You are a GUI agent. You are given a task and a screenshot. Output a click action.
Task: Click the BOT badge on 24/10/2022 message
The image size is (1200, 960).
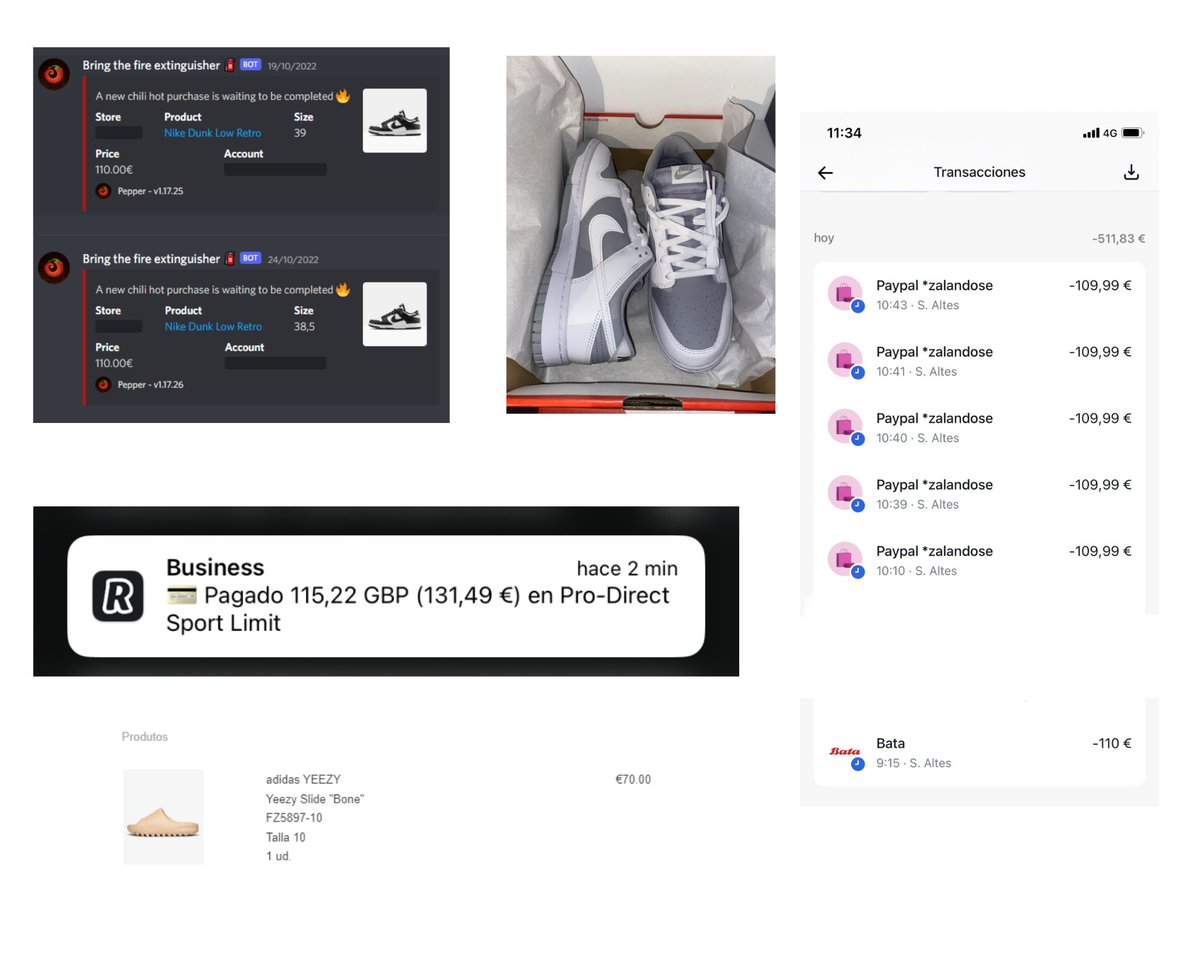(250, 258)
